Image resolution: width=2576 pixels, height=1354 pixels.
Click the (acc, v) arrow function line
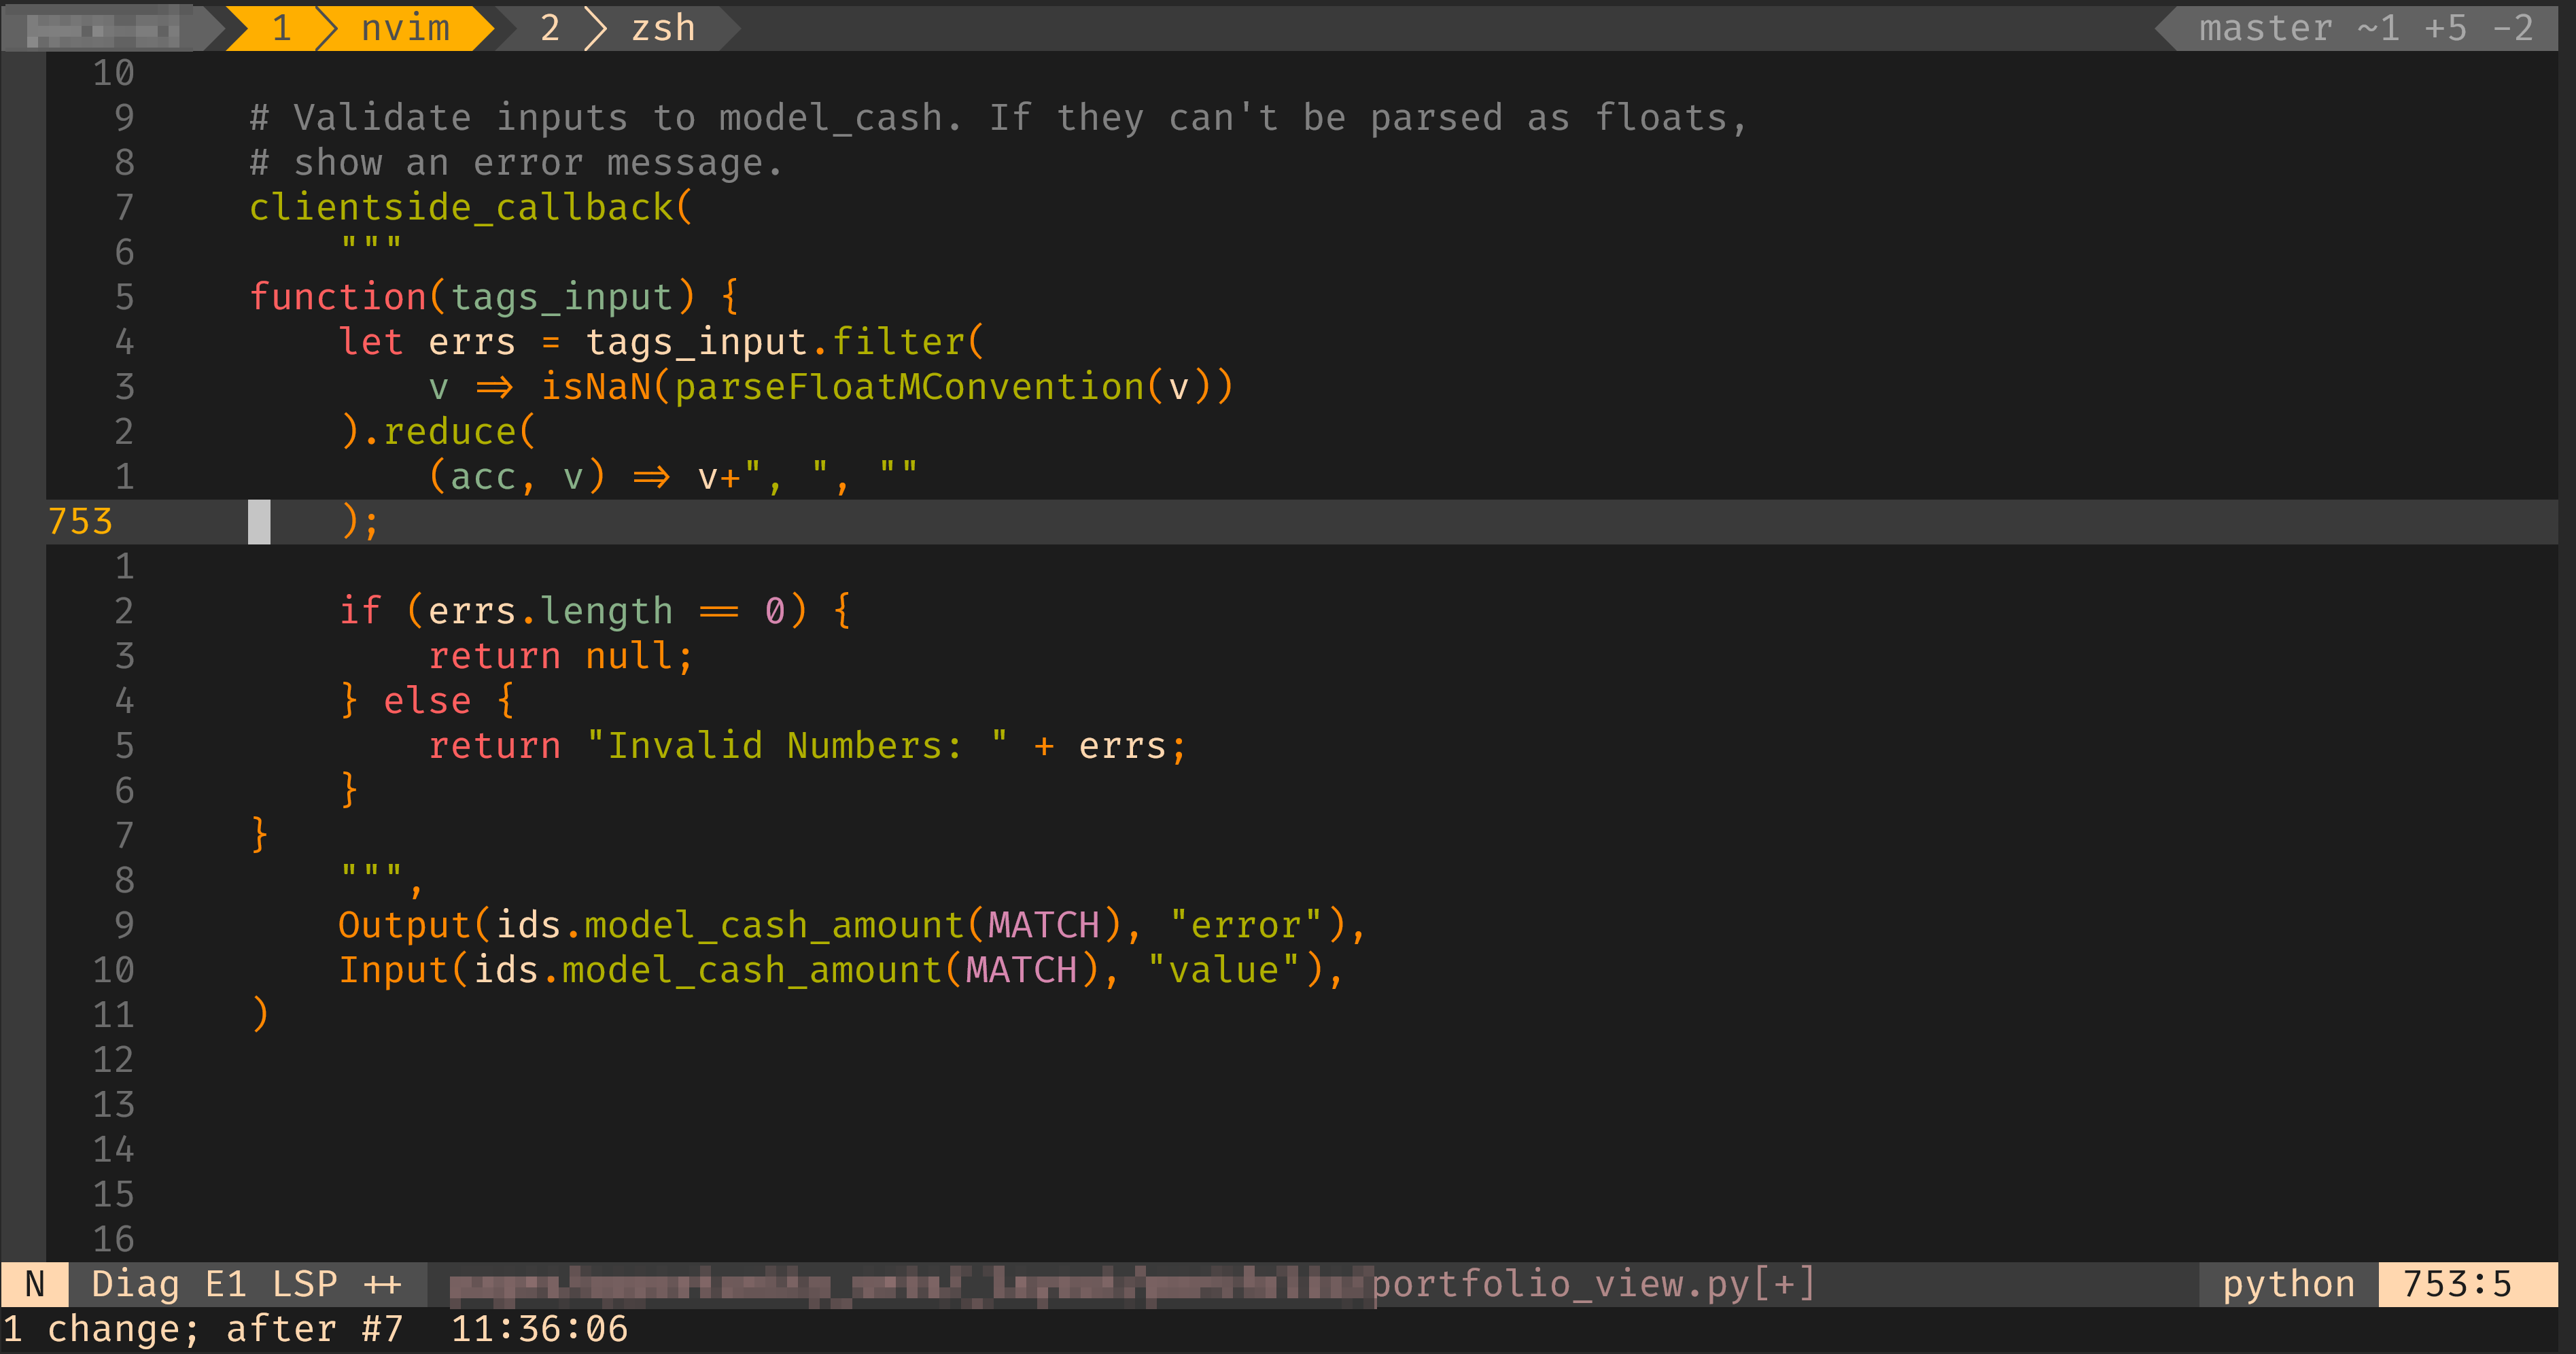[x=672, y=476]
